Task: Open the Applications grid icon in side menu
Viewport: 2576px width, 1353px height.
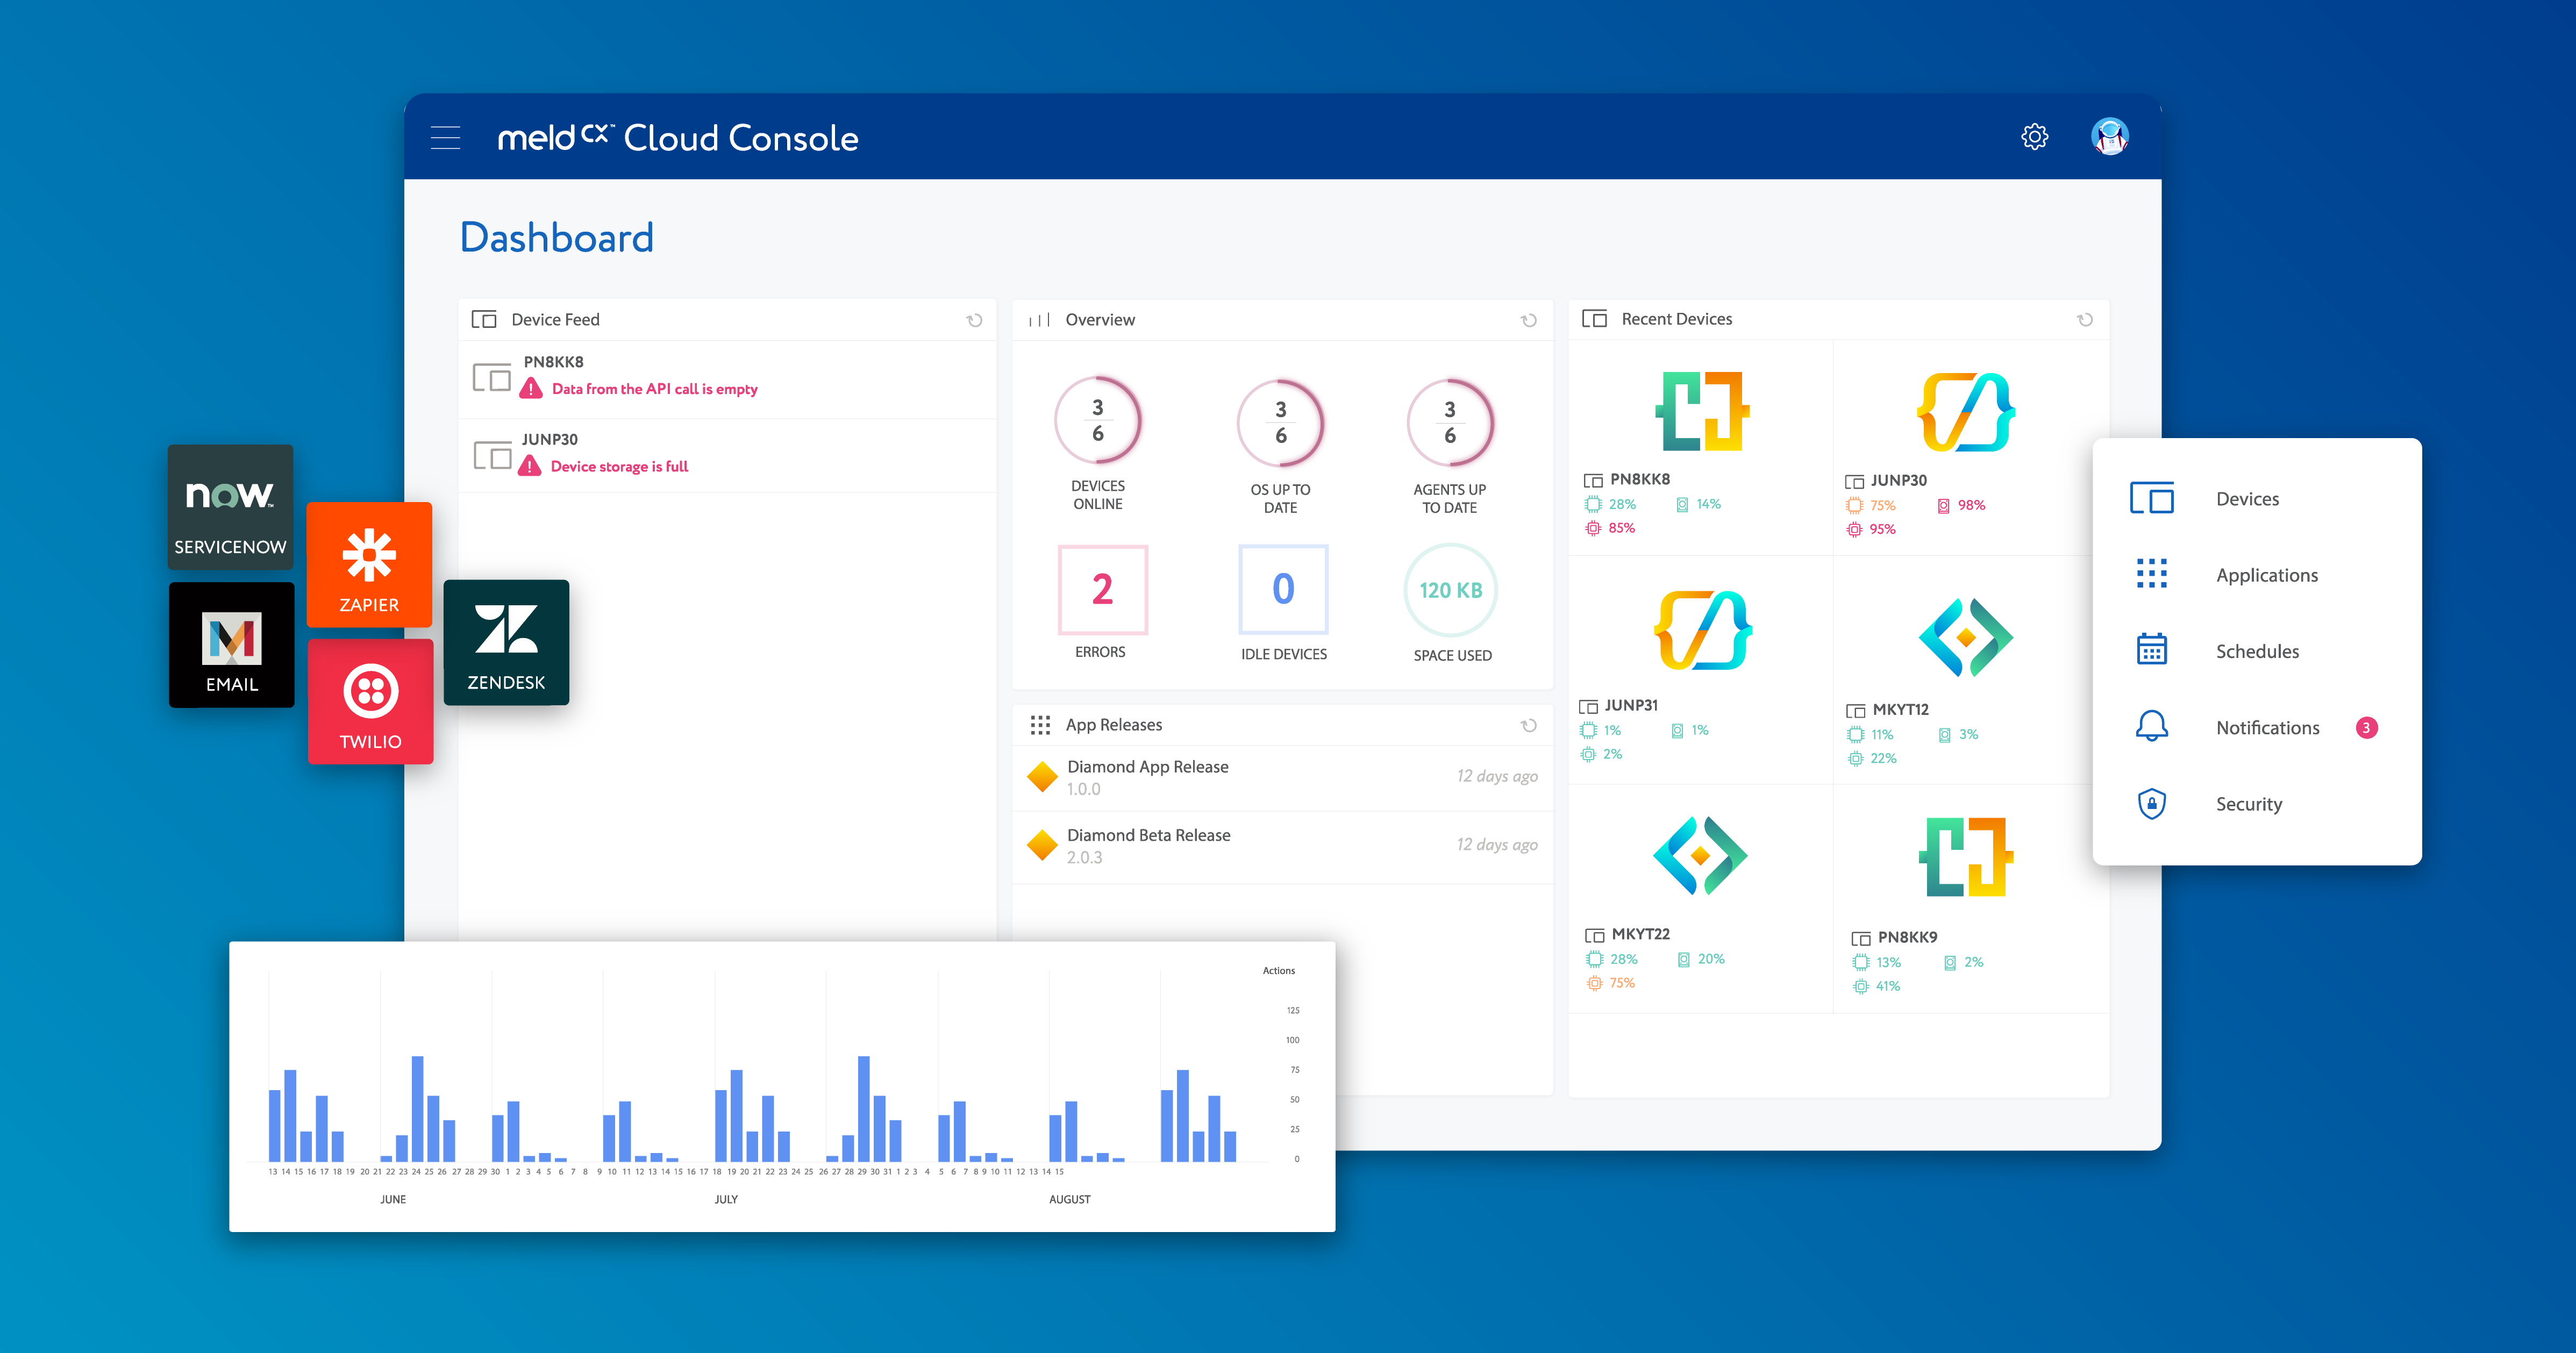Action: coord(2152,574)
